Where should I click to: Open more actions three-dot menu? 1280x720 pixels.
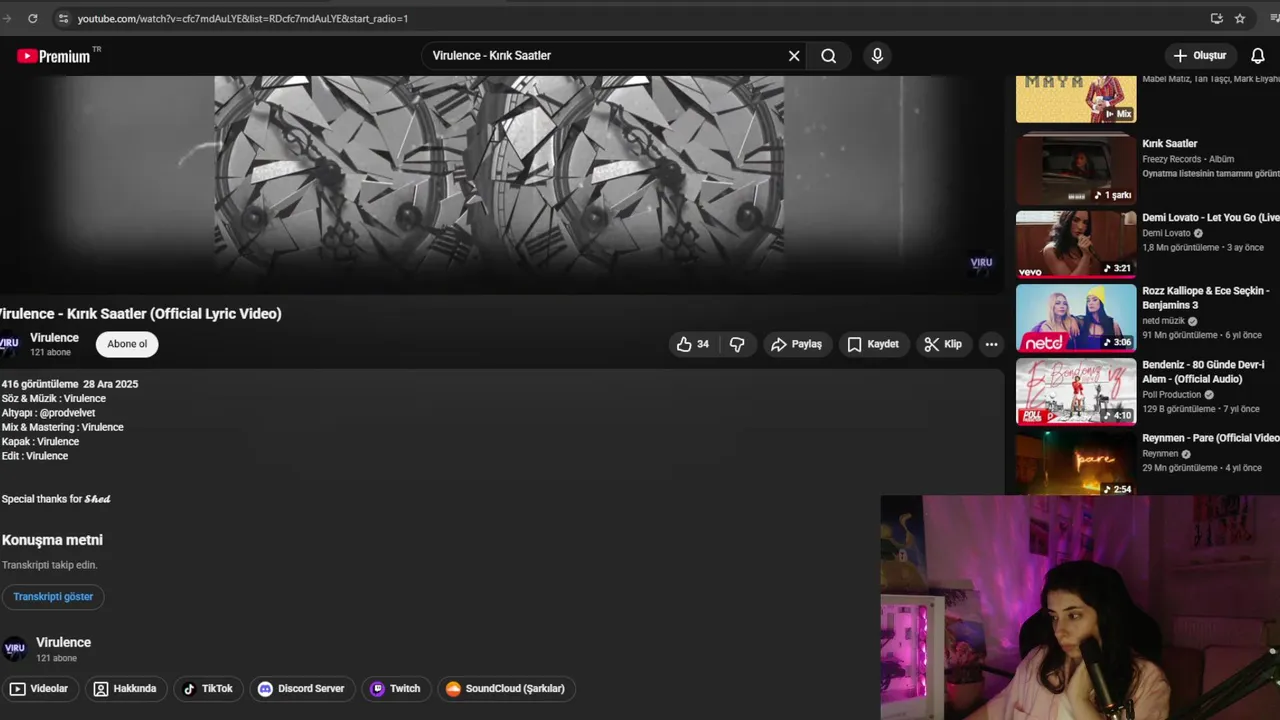(991, 344)
